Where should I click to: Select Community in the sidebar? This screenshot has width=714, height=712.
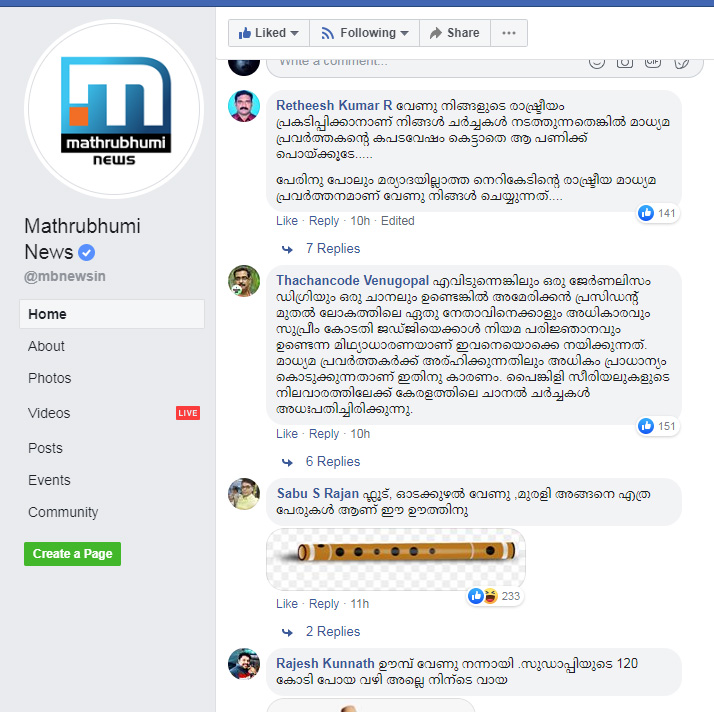pyautogui.click(x=63, y=512)
